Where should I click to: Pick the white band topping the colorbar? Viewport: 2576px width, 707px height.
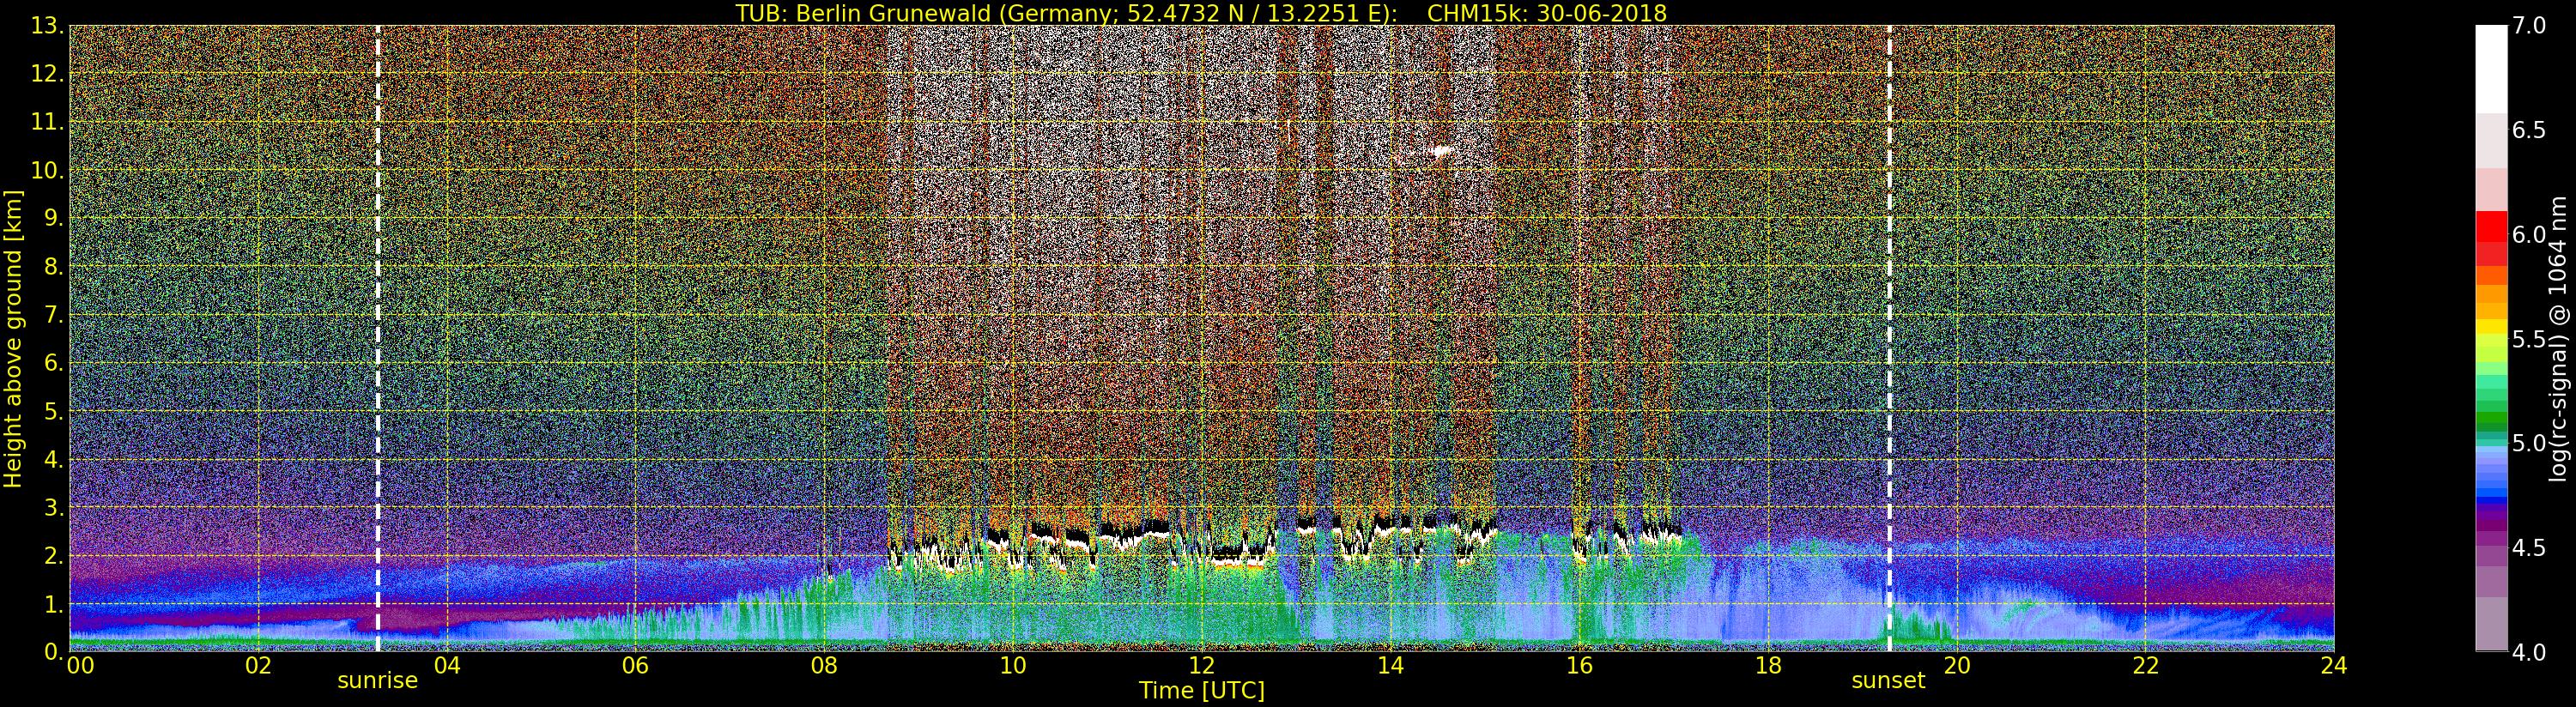(2491, 68)
